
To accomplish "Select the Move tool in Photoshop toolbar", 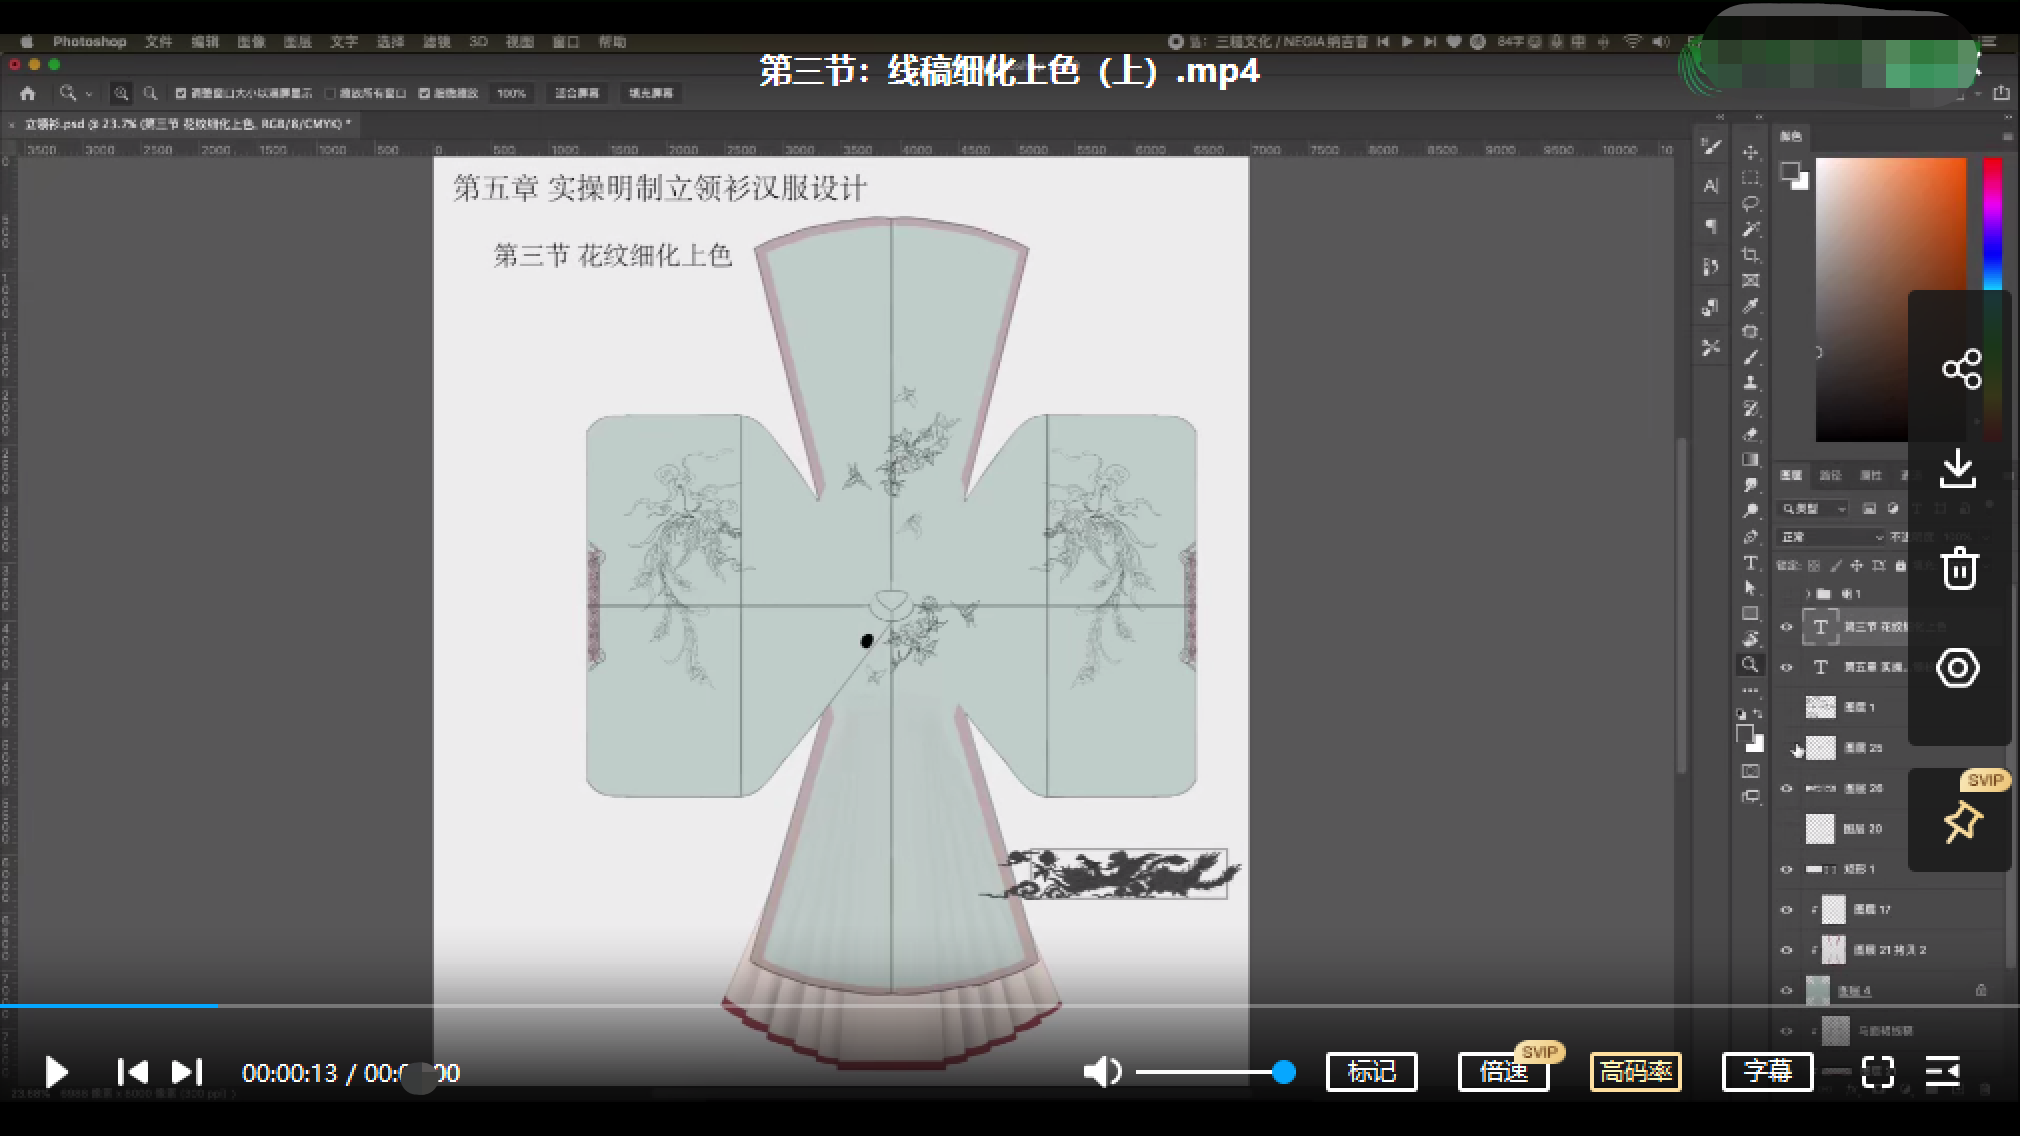I will pyautogui.click(x=1750, y=152).
